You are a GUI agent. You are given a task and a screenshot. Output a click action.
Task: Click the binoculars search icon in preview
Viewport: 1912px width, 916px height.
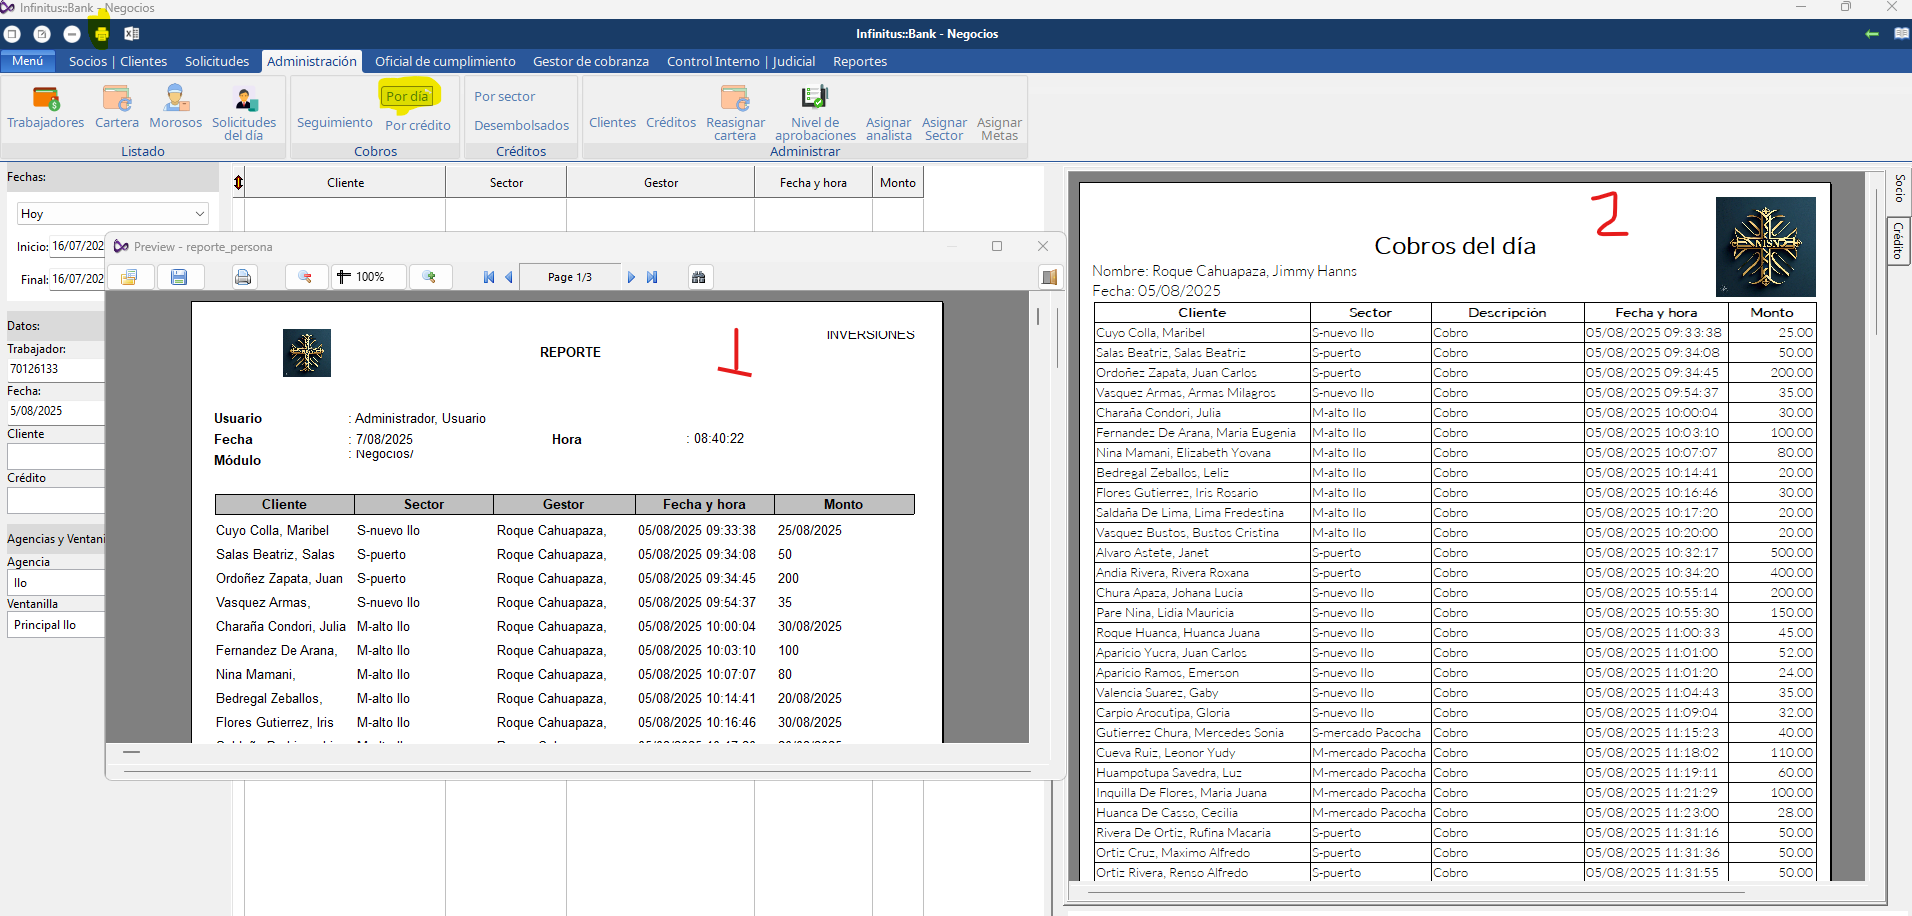(x=698, y=277)
